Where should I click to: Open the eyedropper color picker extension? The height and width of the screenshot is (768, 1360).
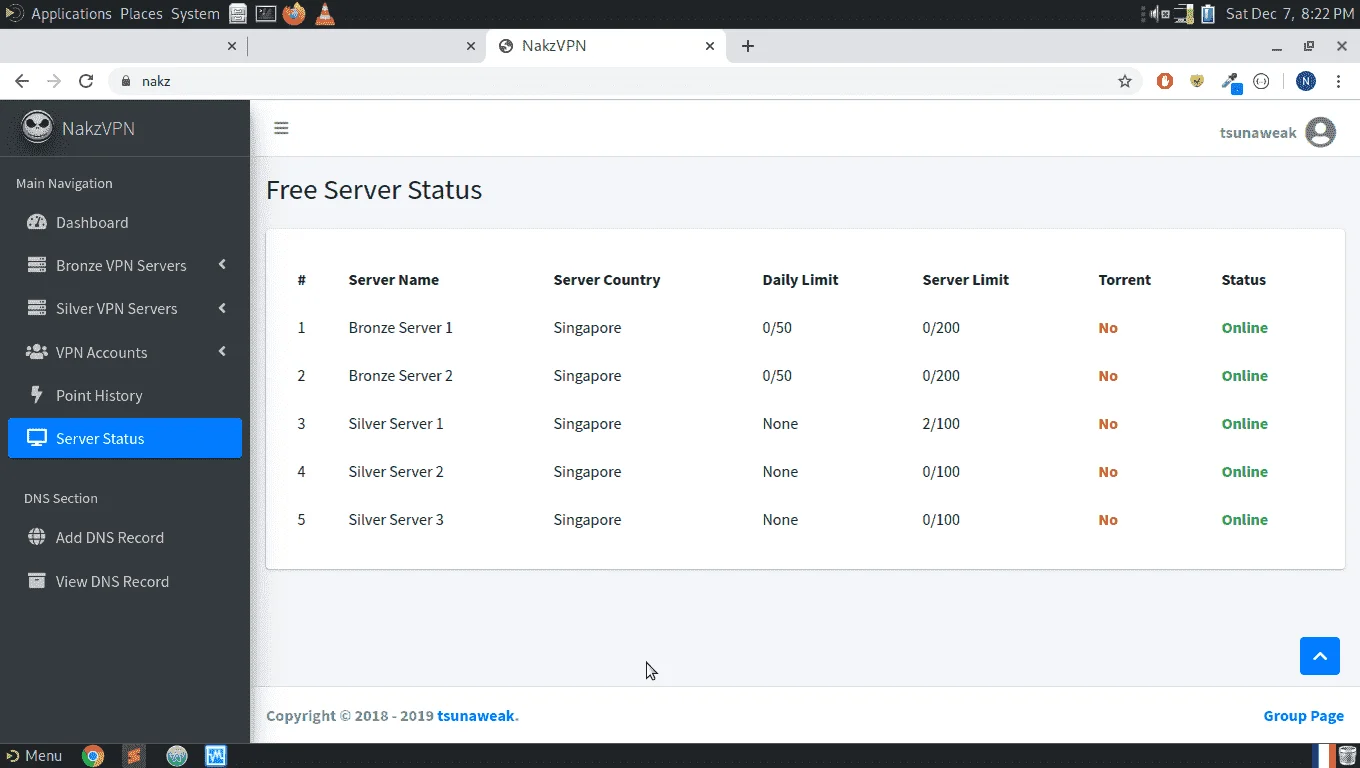point(1231,82)
